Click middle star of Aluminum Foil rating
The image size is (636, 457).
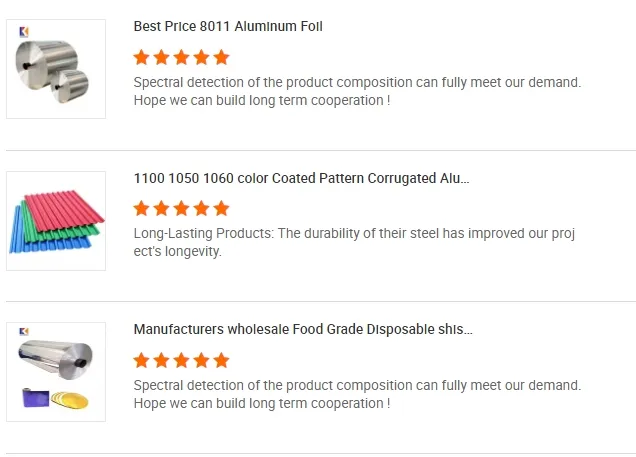181,57
